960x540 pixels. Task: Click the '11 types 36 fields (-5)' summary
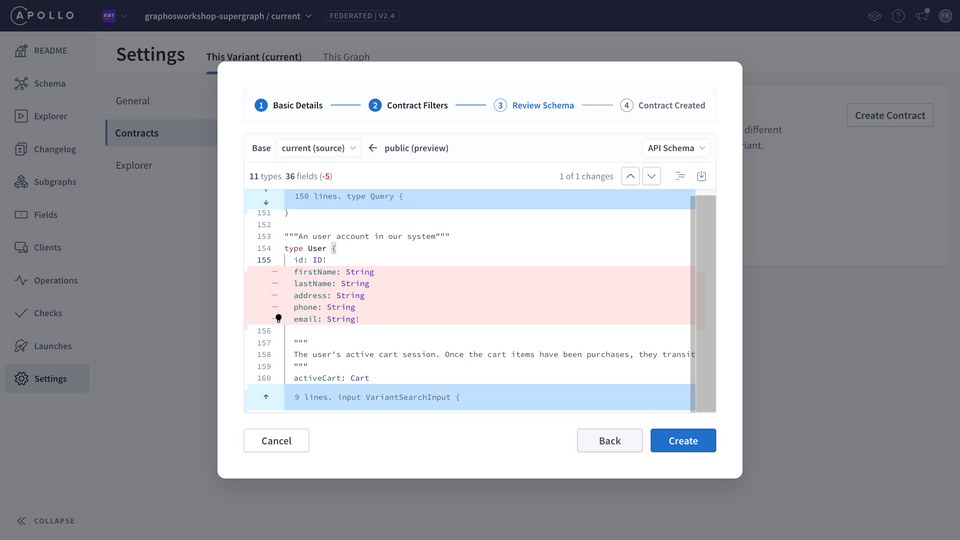(291, 176)
